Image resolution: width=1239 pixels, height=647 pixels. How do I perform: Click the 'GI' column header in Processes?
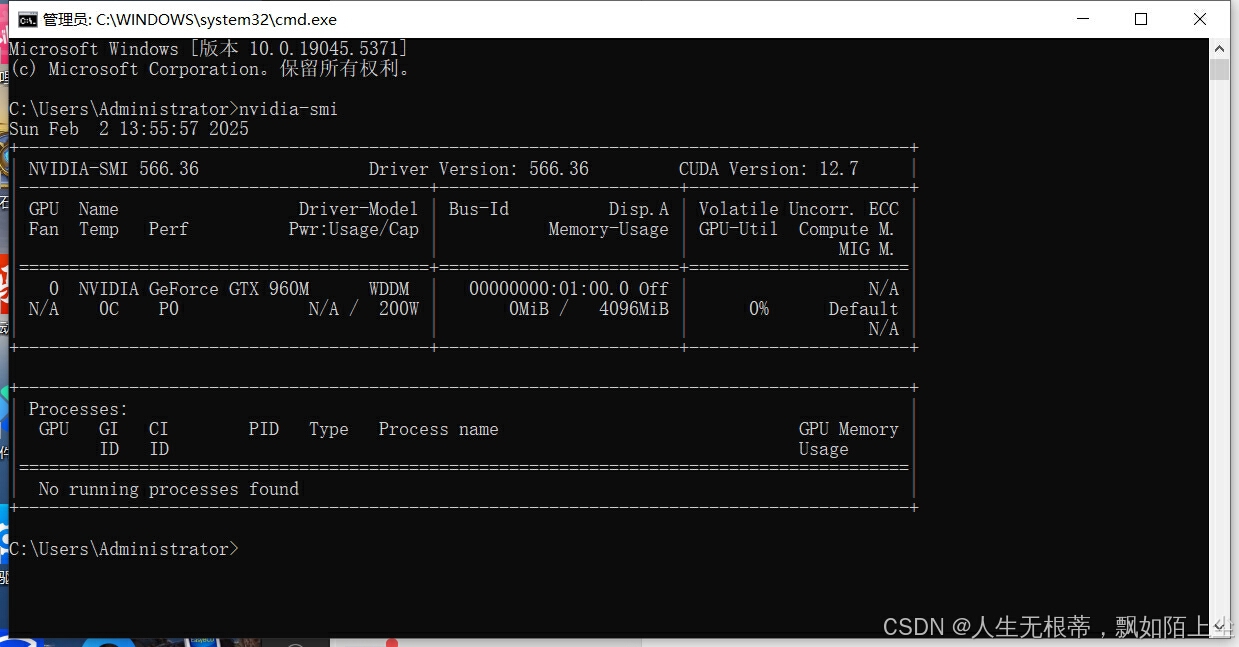(x=108, y=429)
